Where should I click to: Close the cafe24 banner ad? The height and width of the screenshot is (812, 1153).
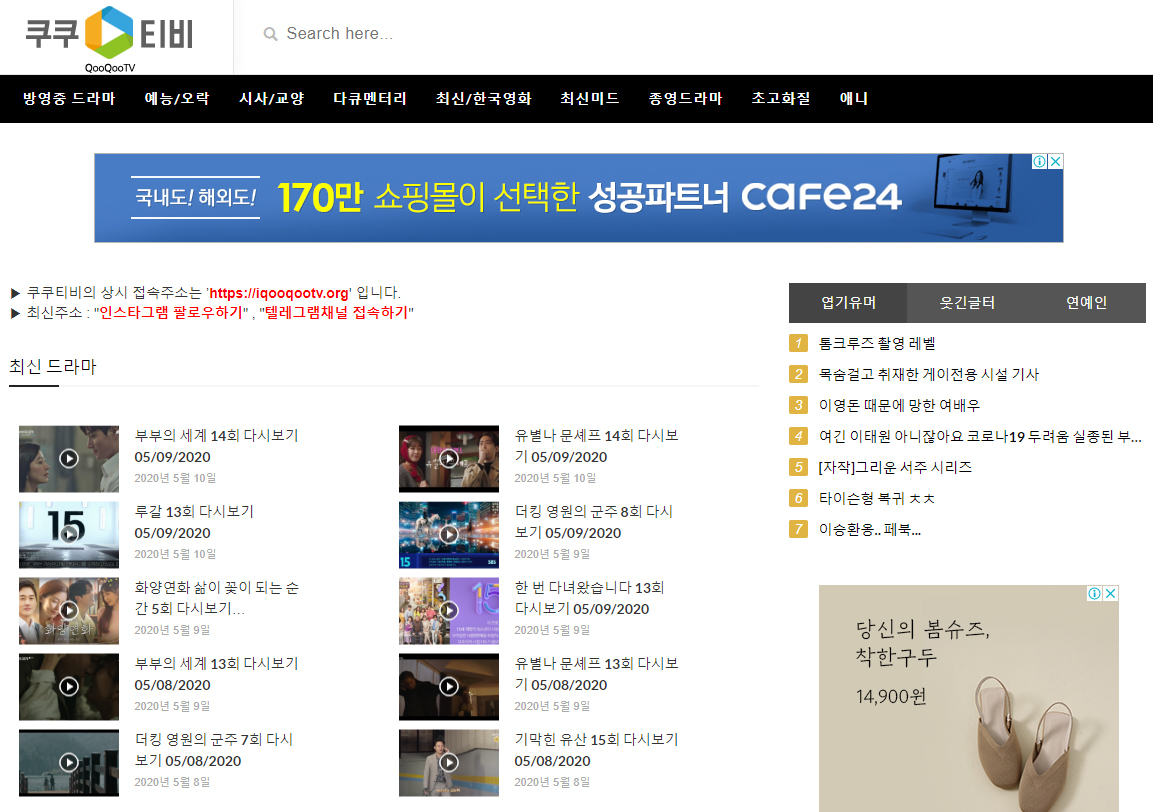1056,161
